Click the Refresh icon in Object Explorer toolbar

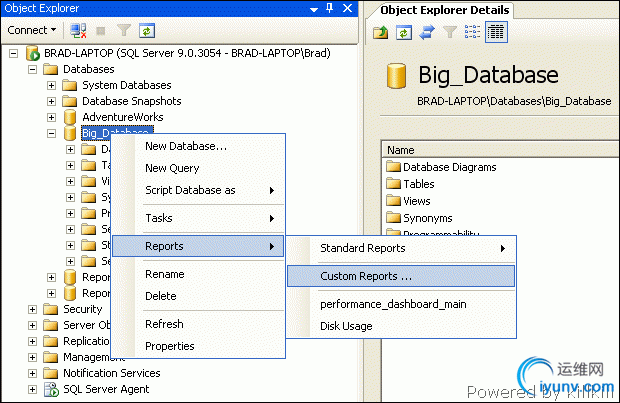pyautogui.click(x=147, y=31)
